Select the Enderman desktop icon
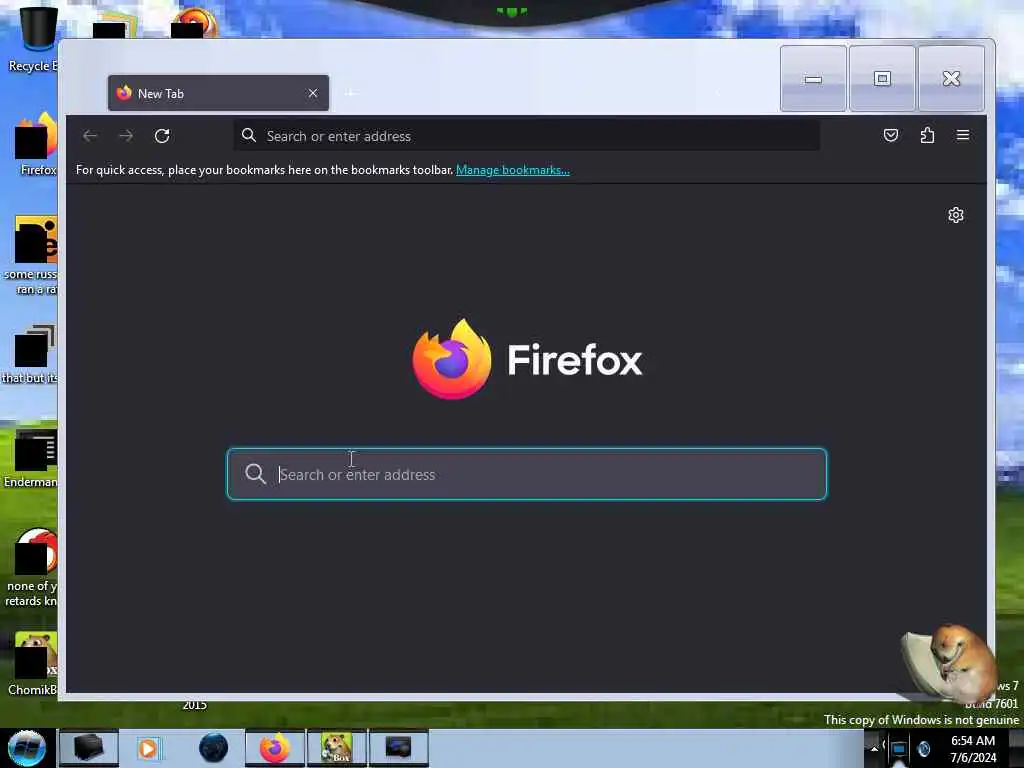The width and height of the screenshot is (1024, 768). tap(31, 458)
